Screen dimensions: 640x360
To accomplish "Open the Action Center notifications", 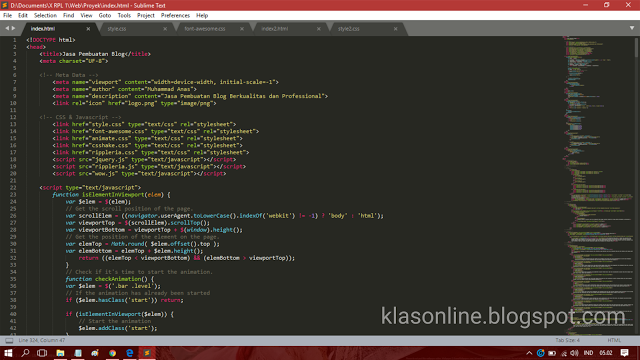I will (624, 353).
